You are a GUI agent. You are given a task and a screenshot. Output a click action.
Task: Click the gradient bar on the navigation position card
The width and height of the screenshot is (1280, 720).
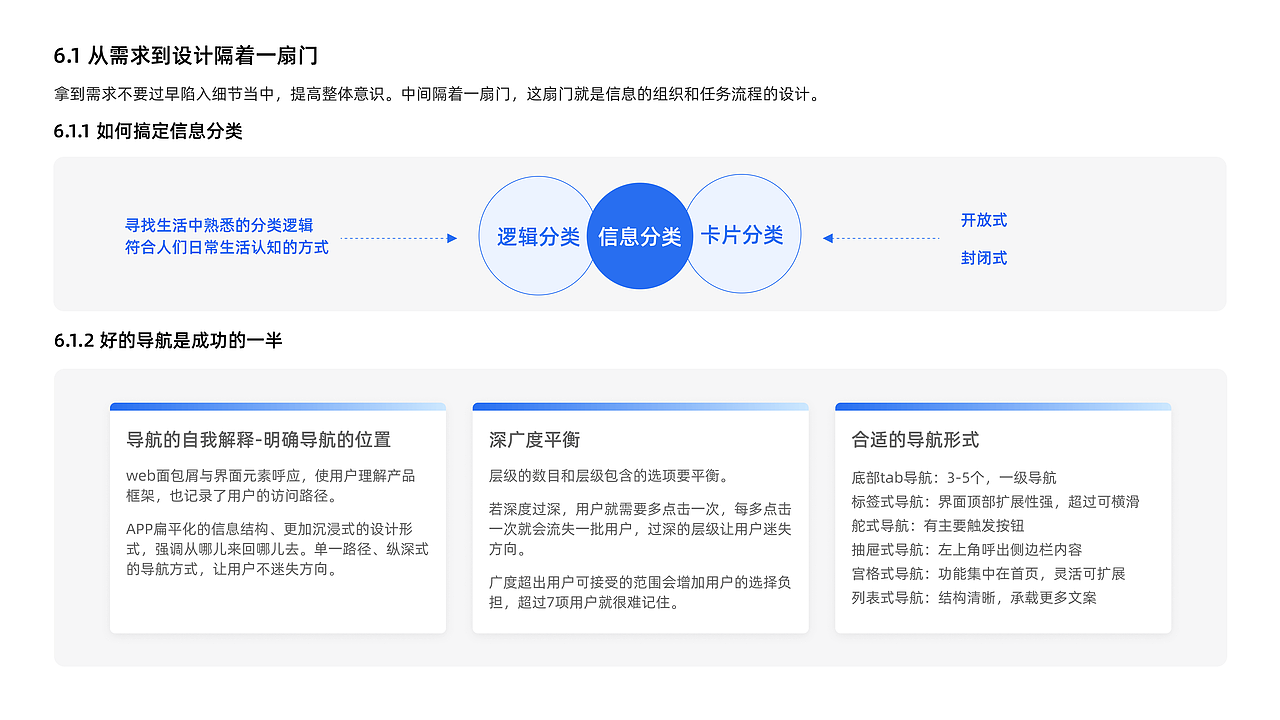point(278,406)
